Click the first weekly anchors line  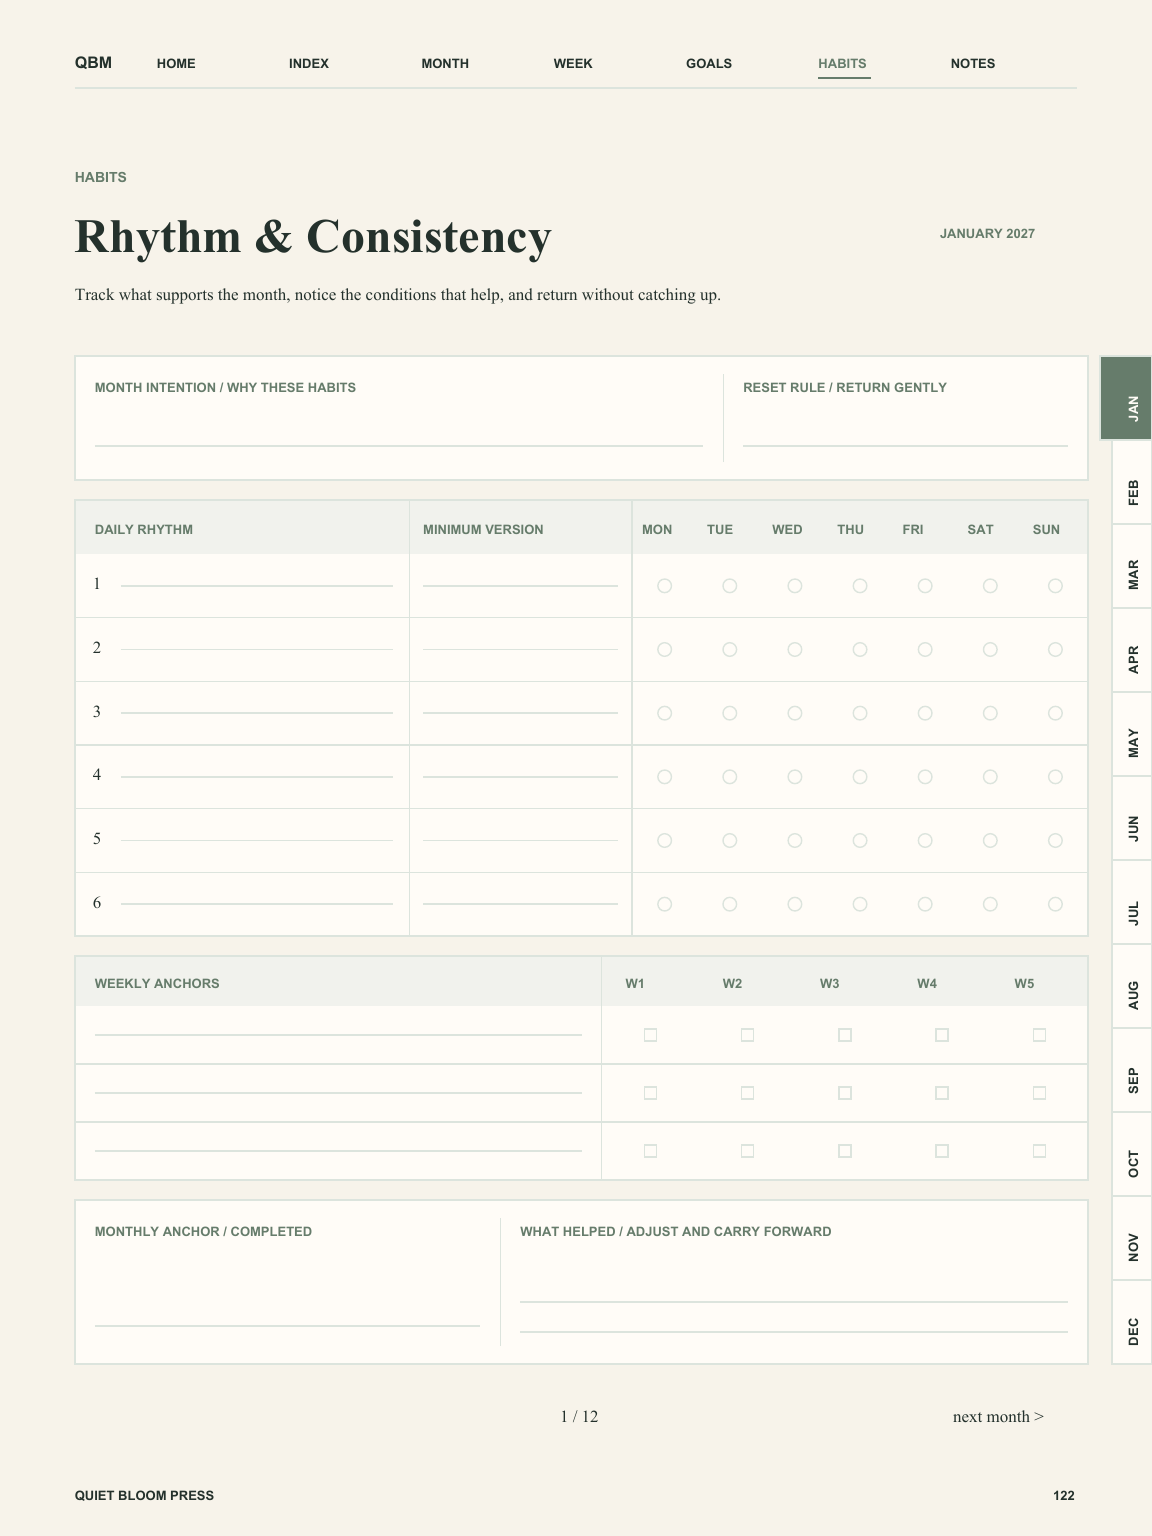338,1033
